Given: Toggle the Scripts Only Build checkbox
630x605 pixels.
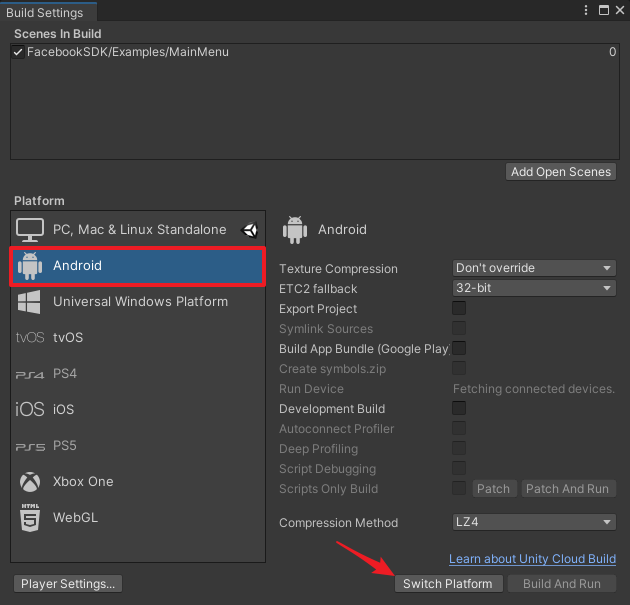Looking at the screenshot, I should pyautogui.click(x=459, y=488).
